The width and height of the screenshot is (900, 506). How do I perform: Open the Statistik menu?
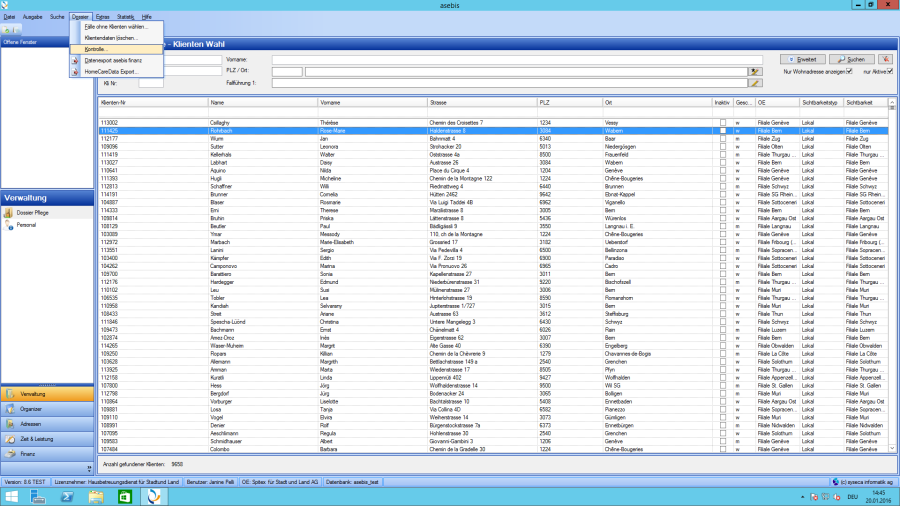tap(125, 17)
